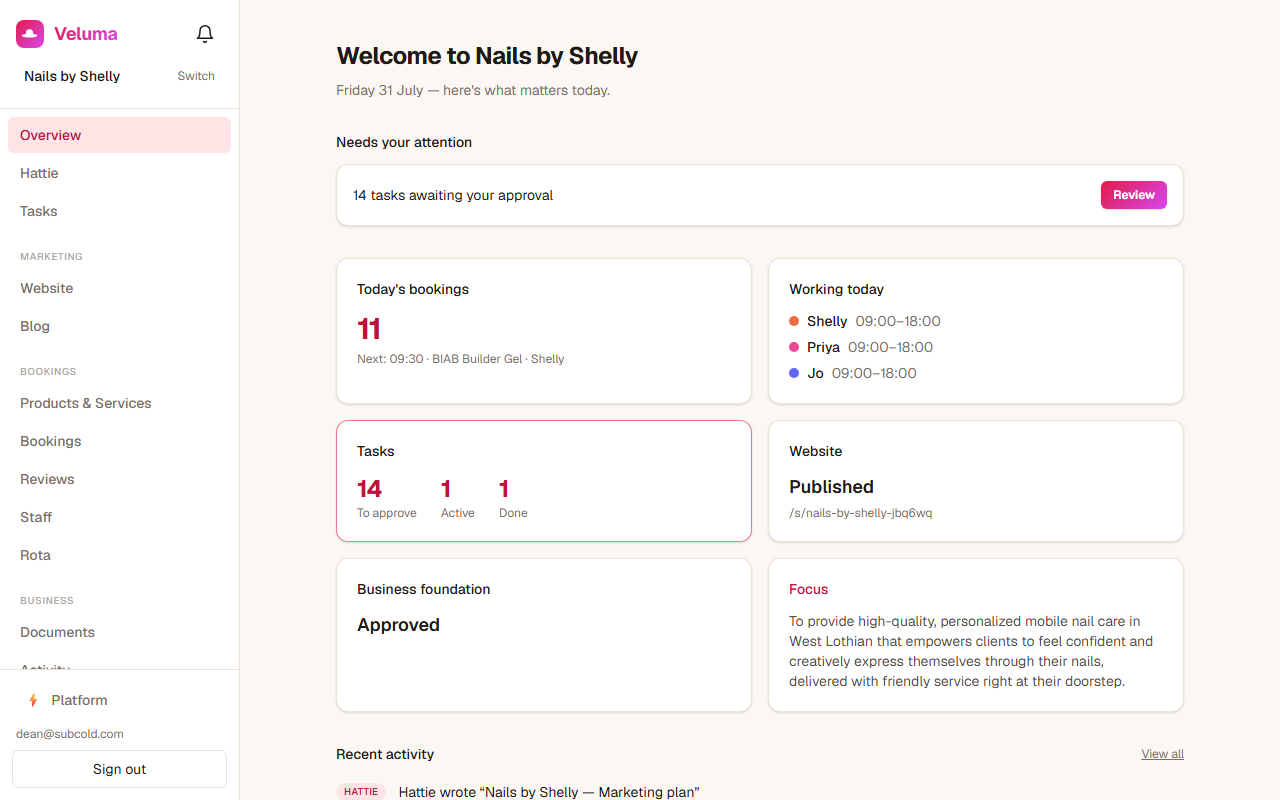Screen dimensions: 1280x800
Task: Click Priya's pink status dot
Action: [x=794, y=347]
